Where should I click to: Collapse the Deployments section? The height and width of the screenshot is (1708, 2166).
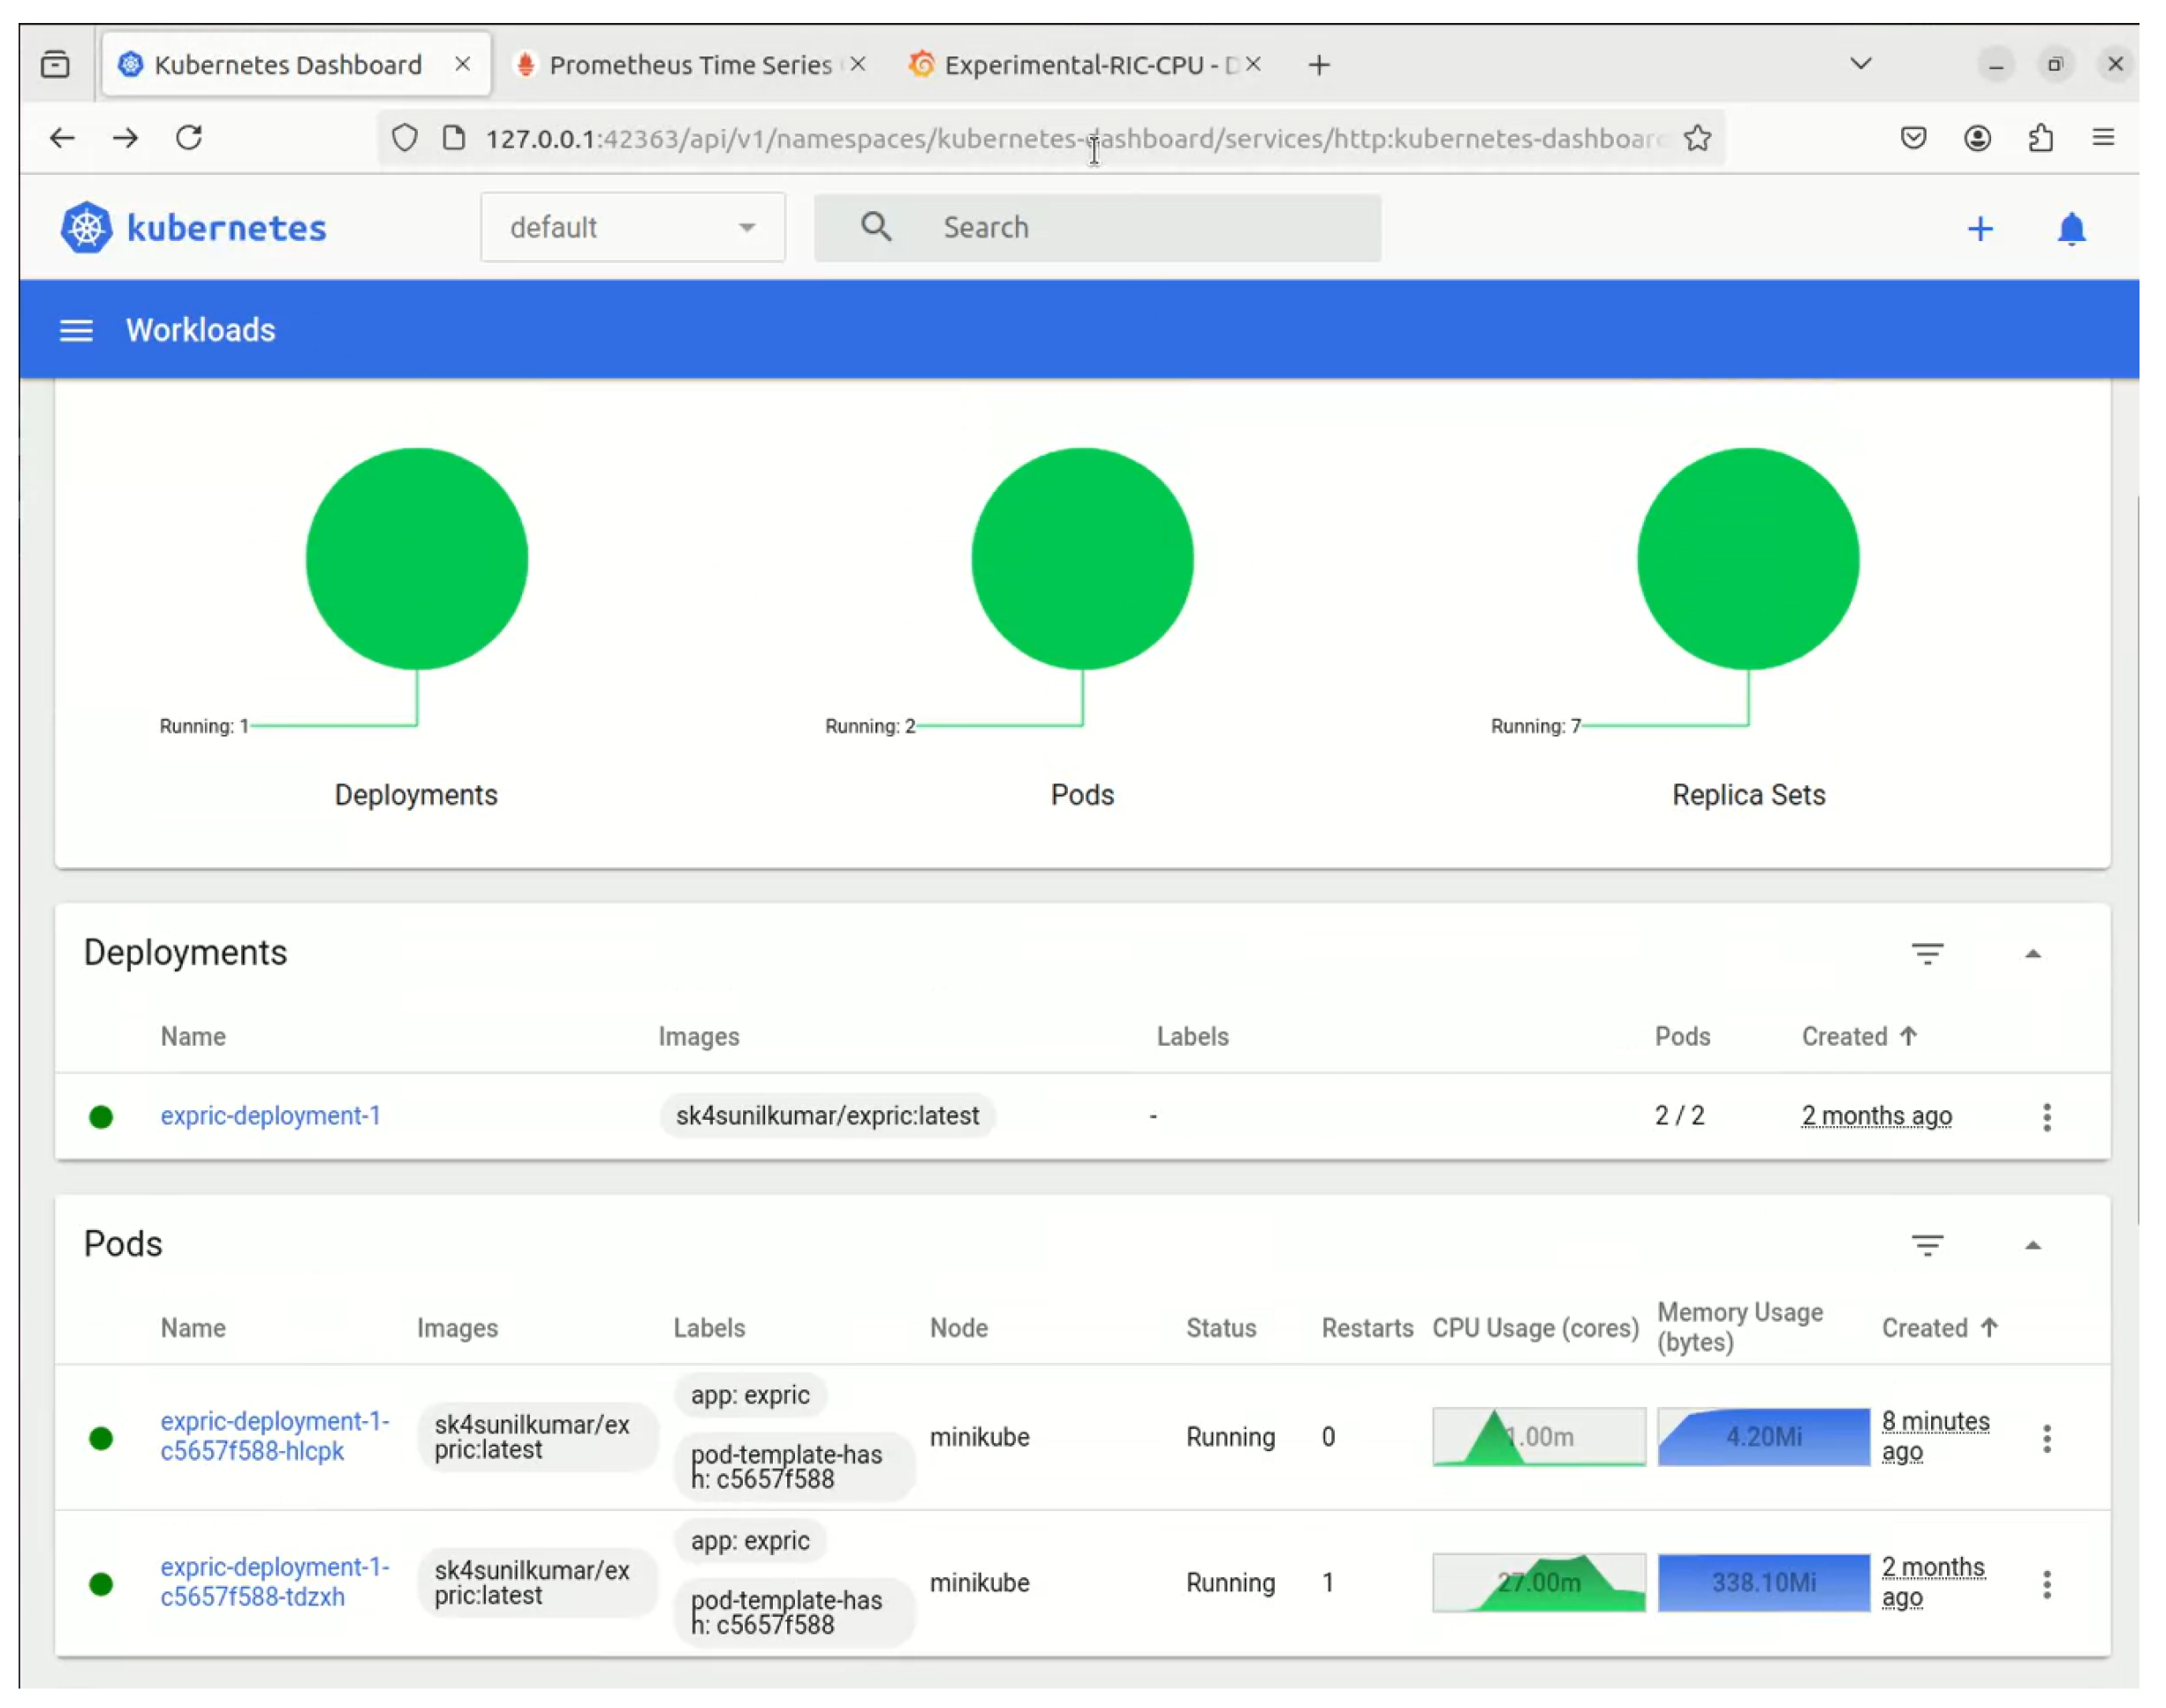[x=2032, y=953]
